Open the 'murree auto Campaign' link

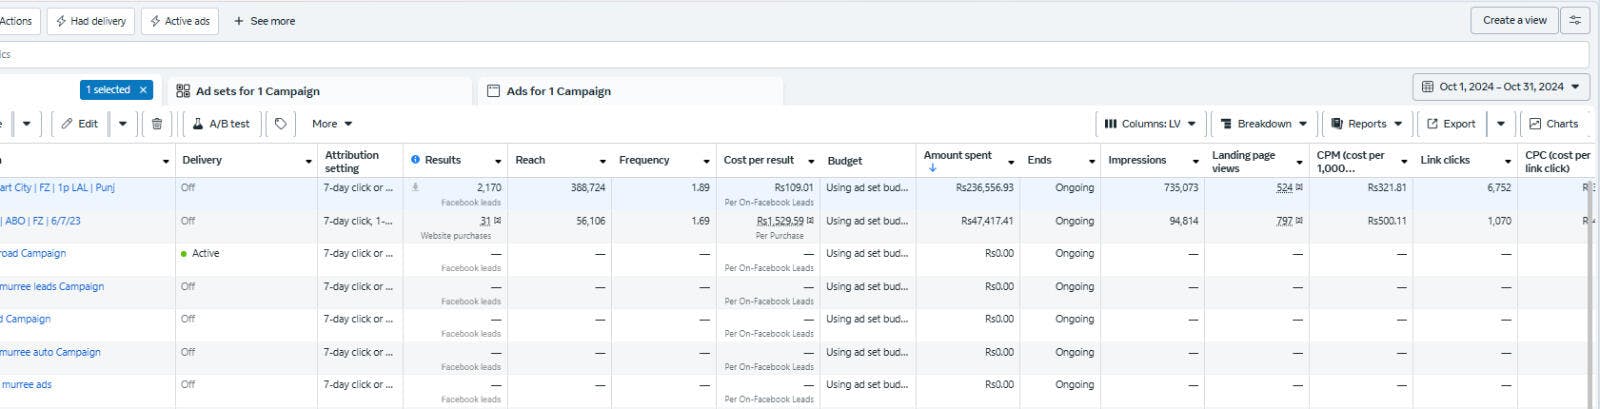tap(50, 352)
